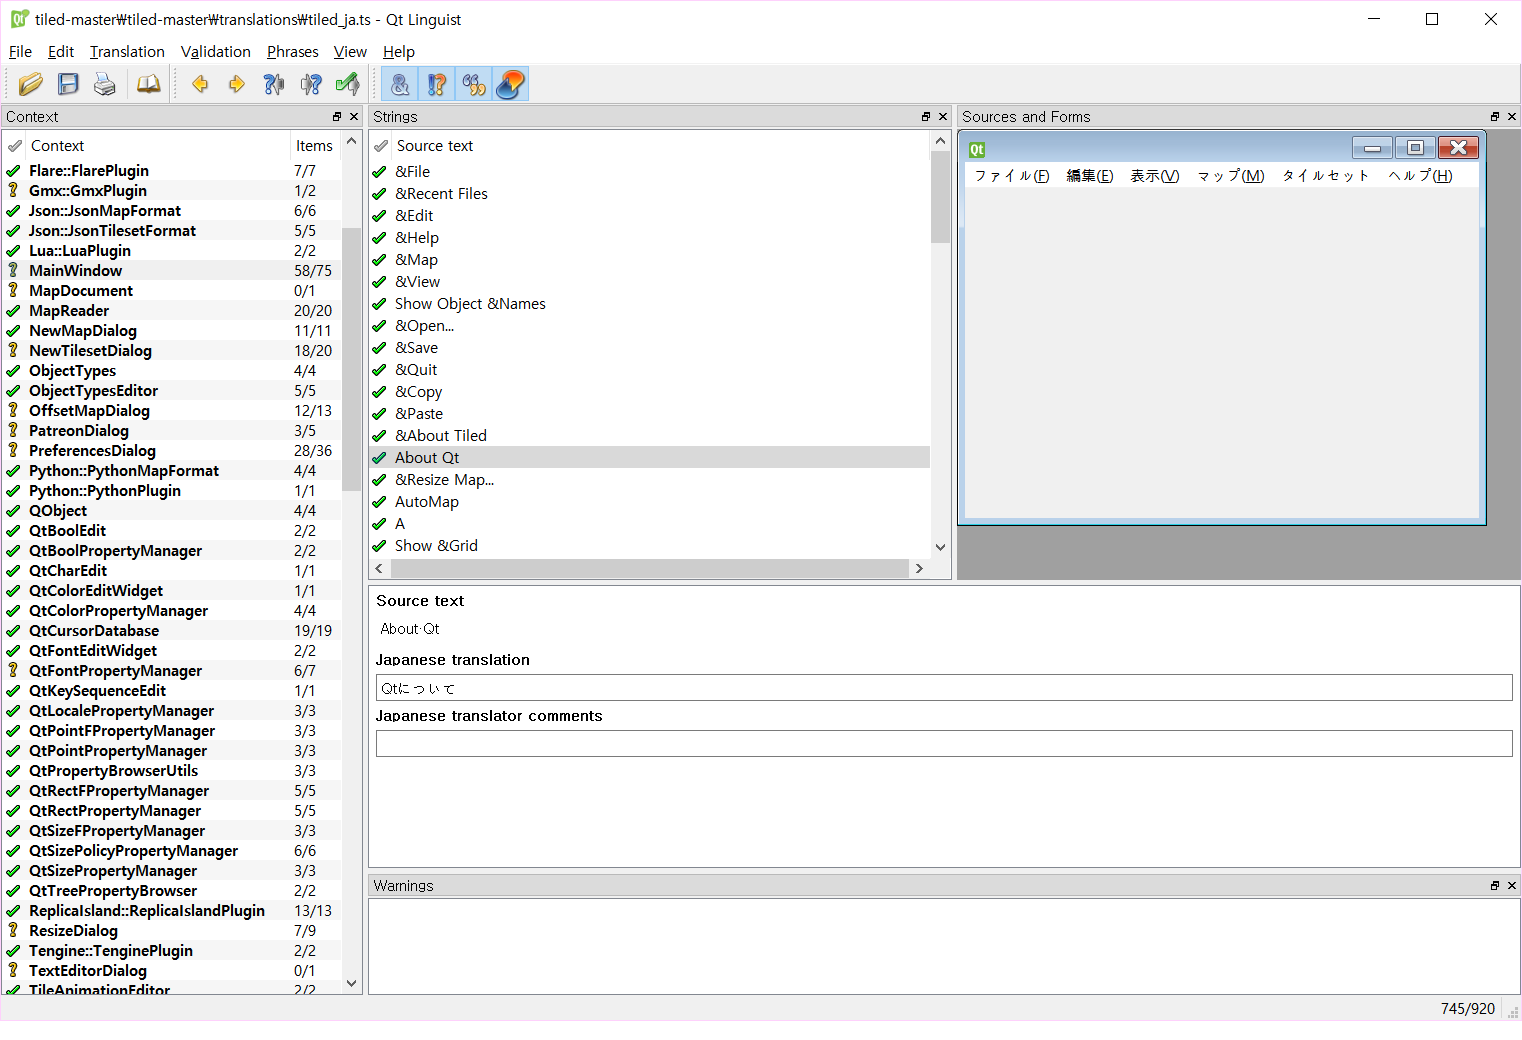The image size is (1522, 1040).
Task: Close the Sources and Forms panel
Action: 1512,117
